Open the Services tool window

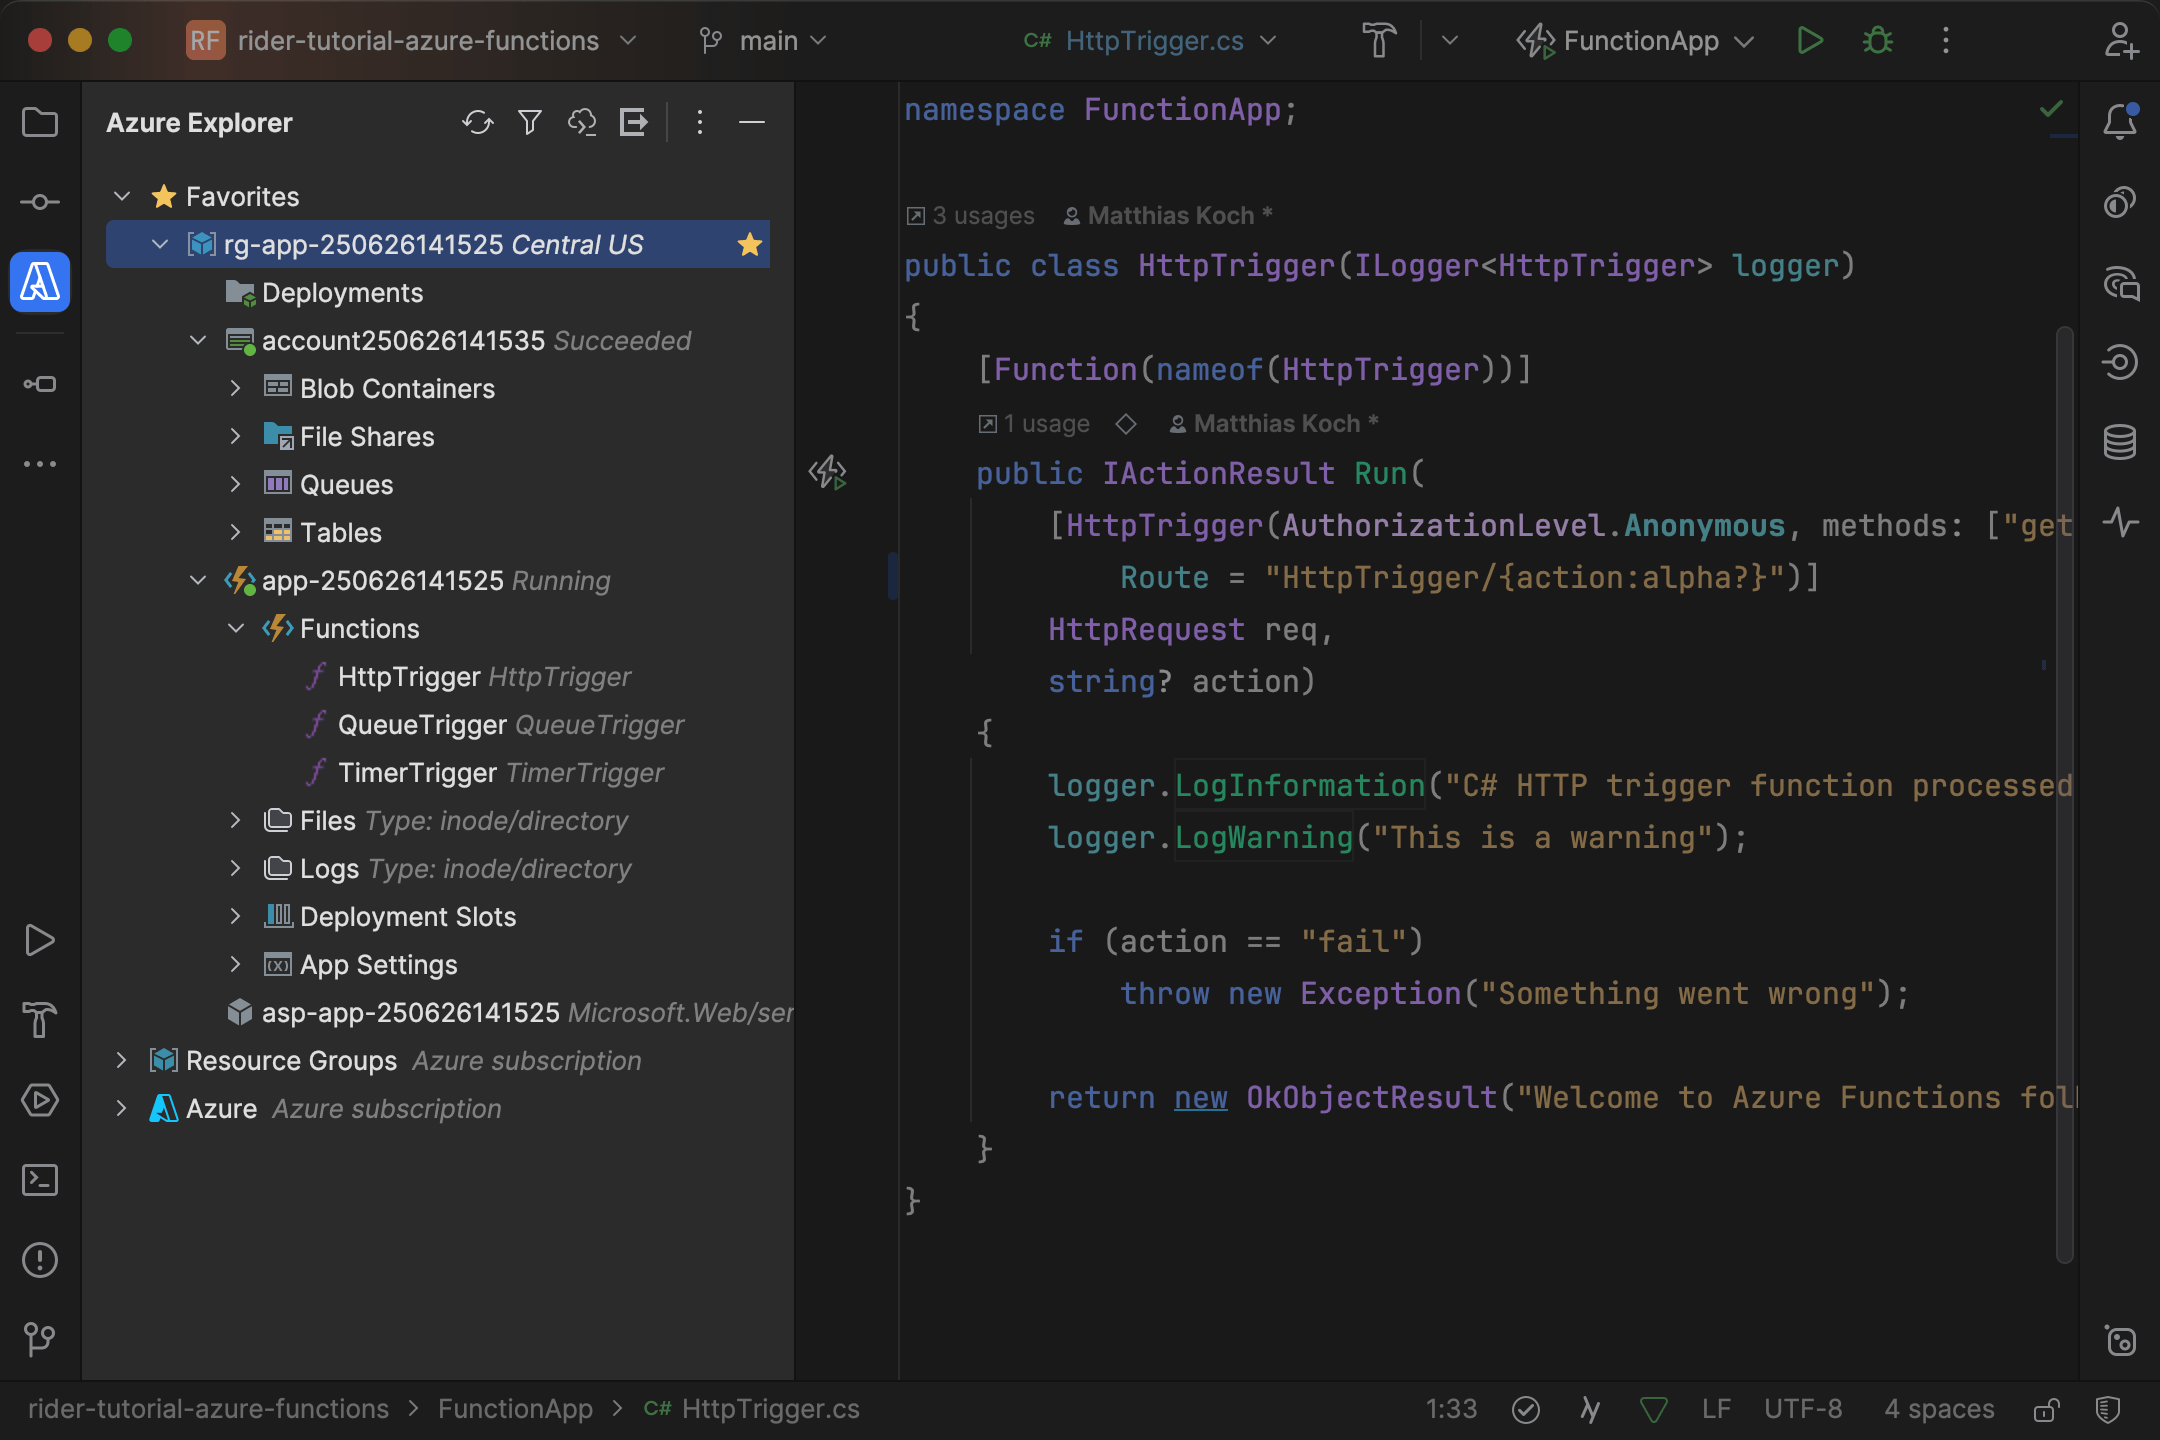pos(40,1101)
